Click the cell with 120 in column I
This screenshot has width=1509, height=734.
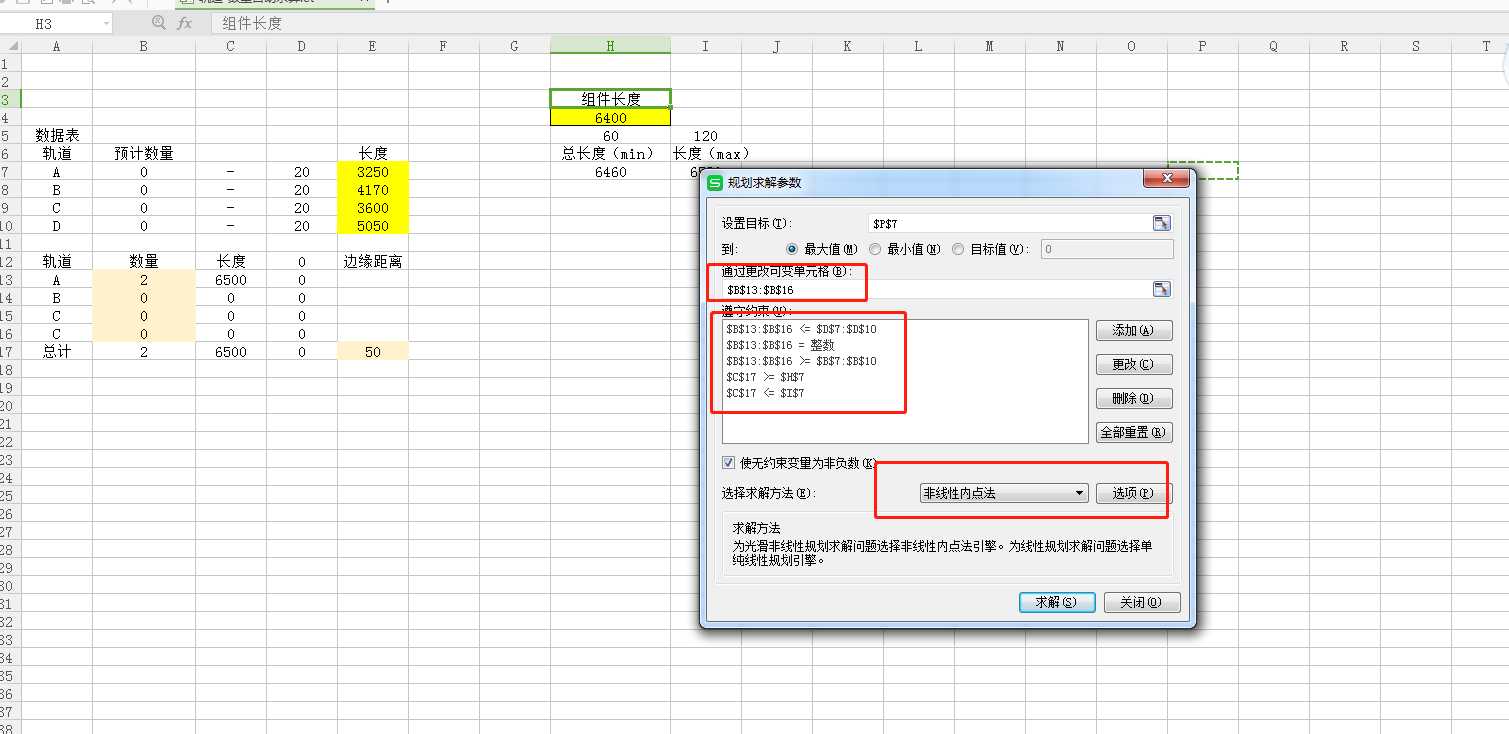tap(706, 135)
